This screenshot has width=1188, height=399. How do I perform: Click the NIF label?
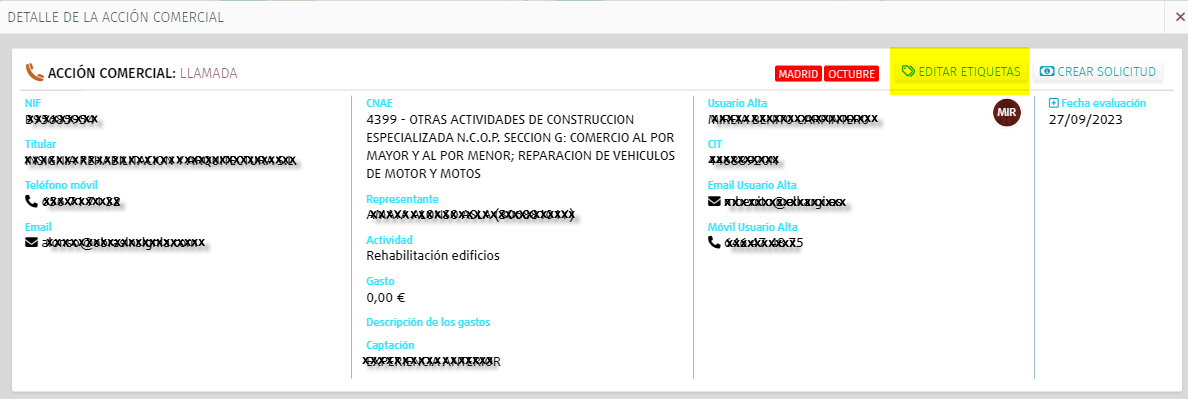pyautogui.click(x=33, y=103)
